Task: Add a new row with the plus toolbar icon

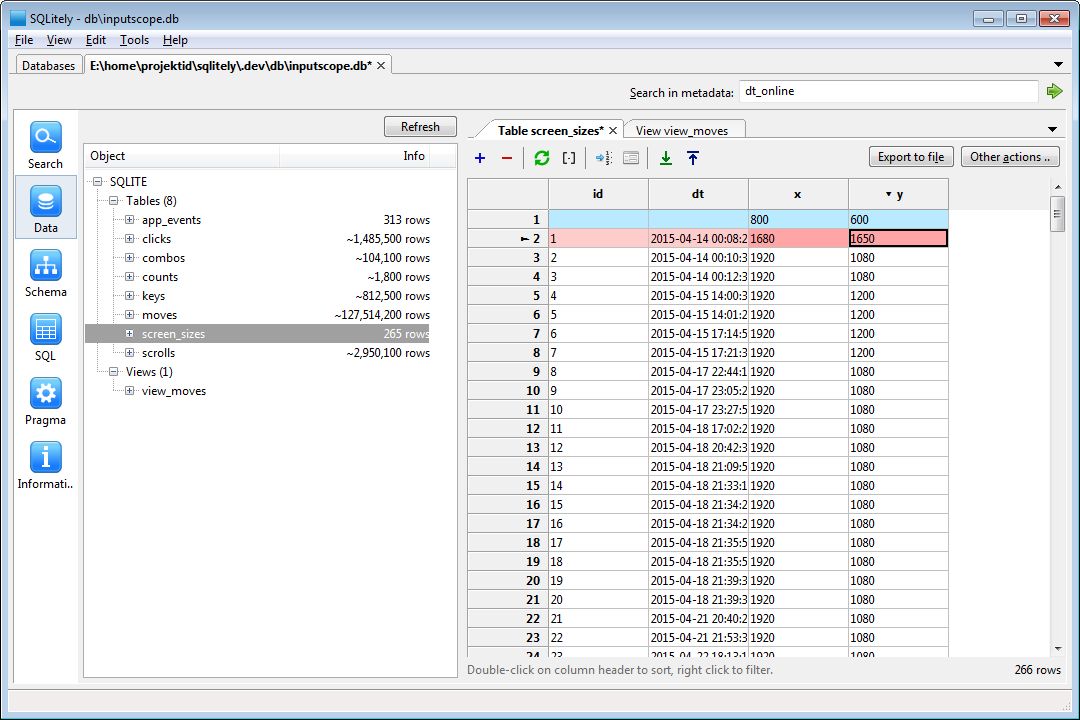Action: [x=479, y=158]
